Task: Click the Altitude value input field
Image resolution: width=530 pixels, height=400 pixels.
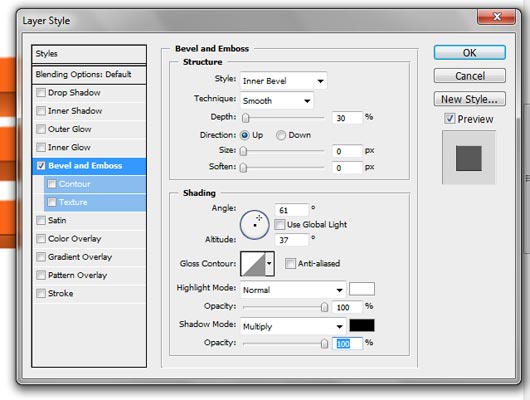Action: coord(292,240)
